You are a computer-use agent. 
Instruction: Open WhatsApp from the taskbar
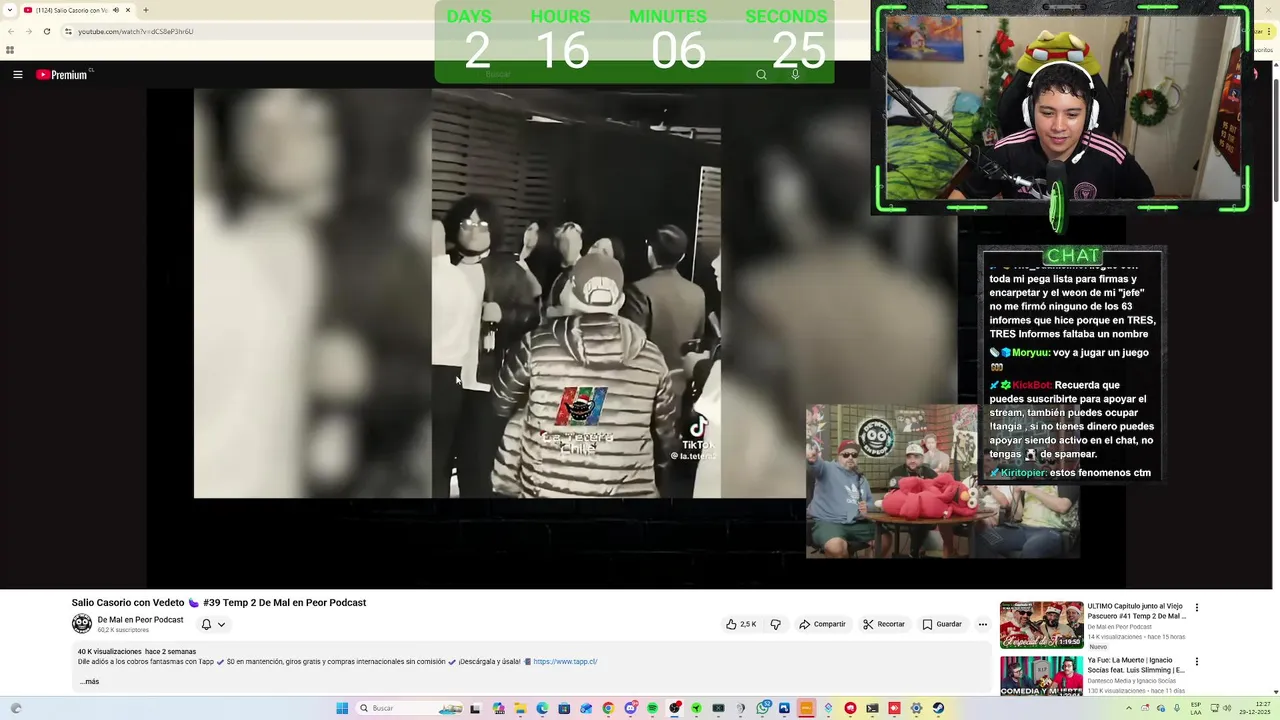[x=763, y=708]
